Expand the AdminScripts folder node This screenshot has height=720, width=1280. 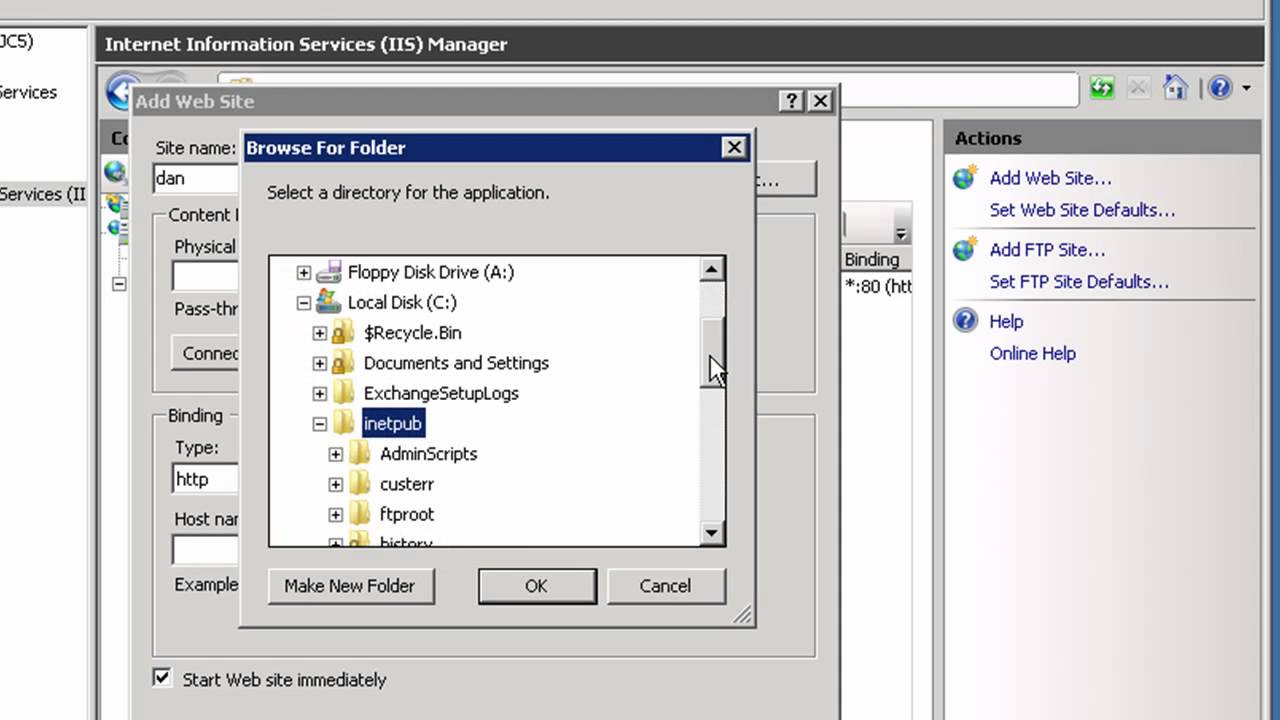(x=336, y=454)
